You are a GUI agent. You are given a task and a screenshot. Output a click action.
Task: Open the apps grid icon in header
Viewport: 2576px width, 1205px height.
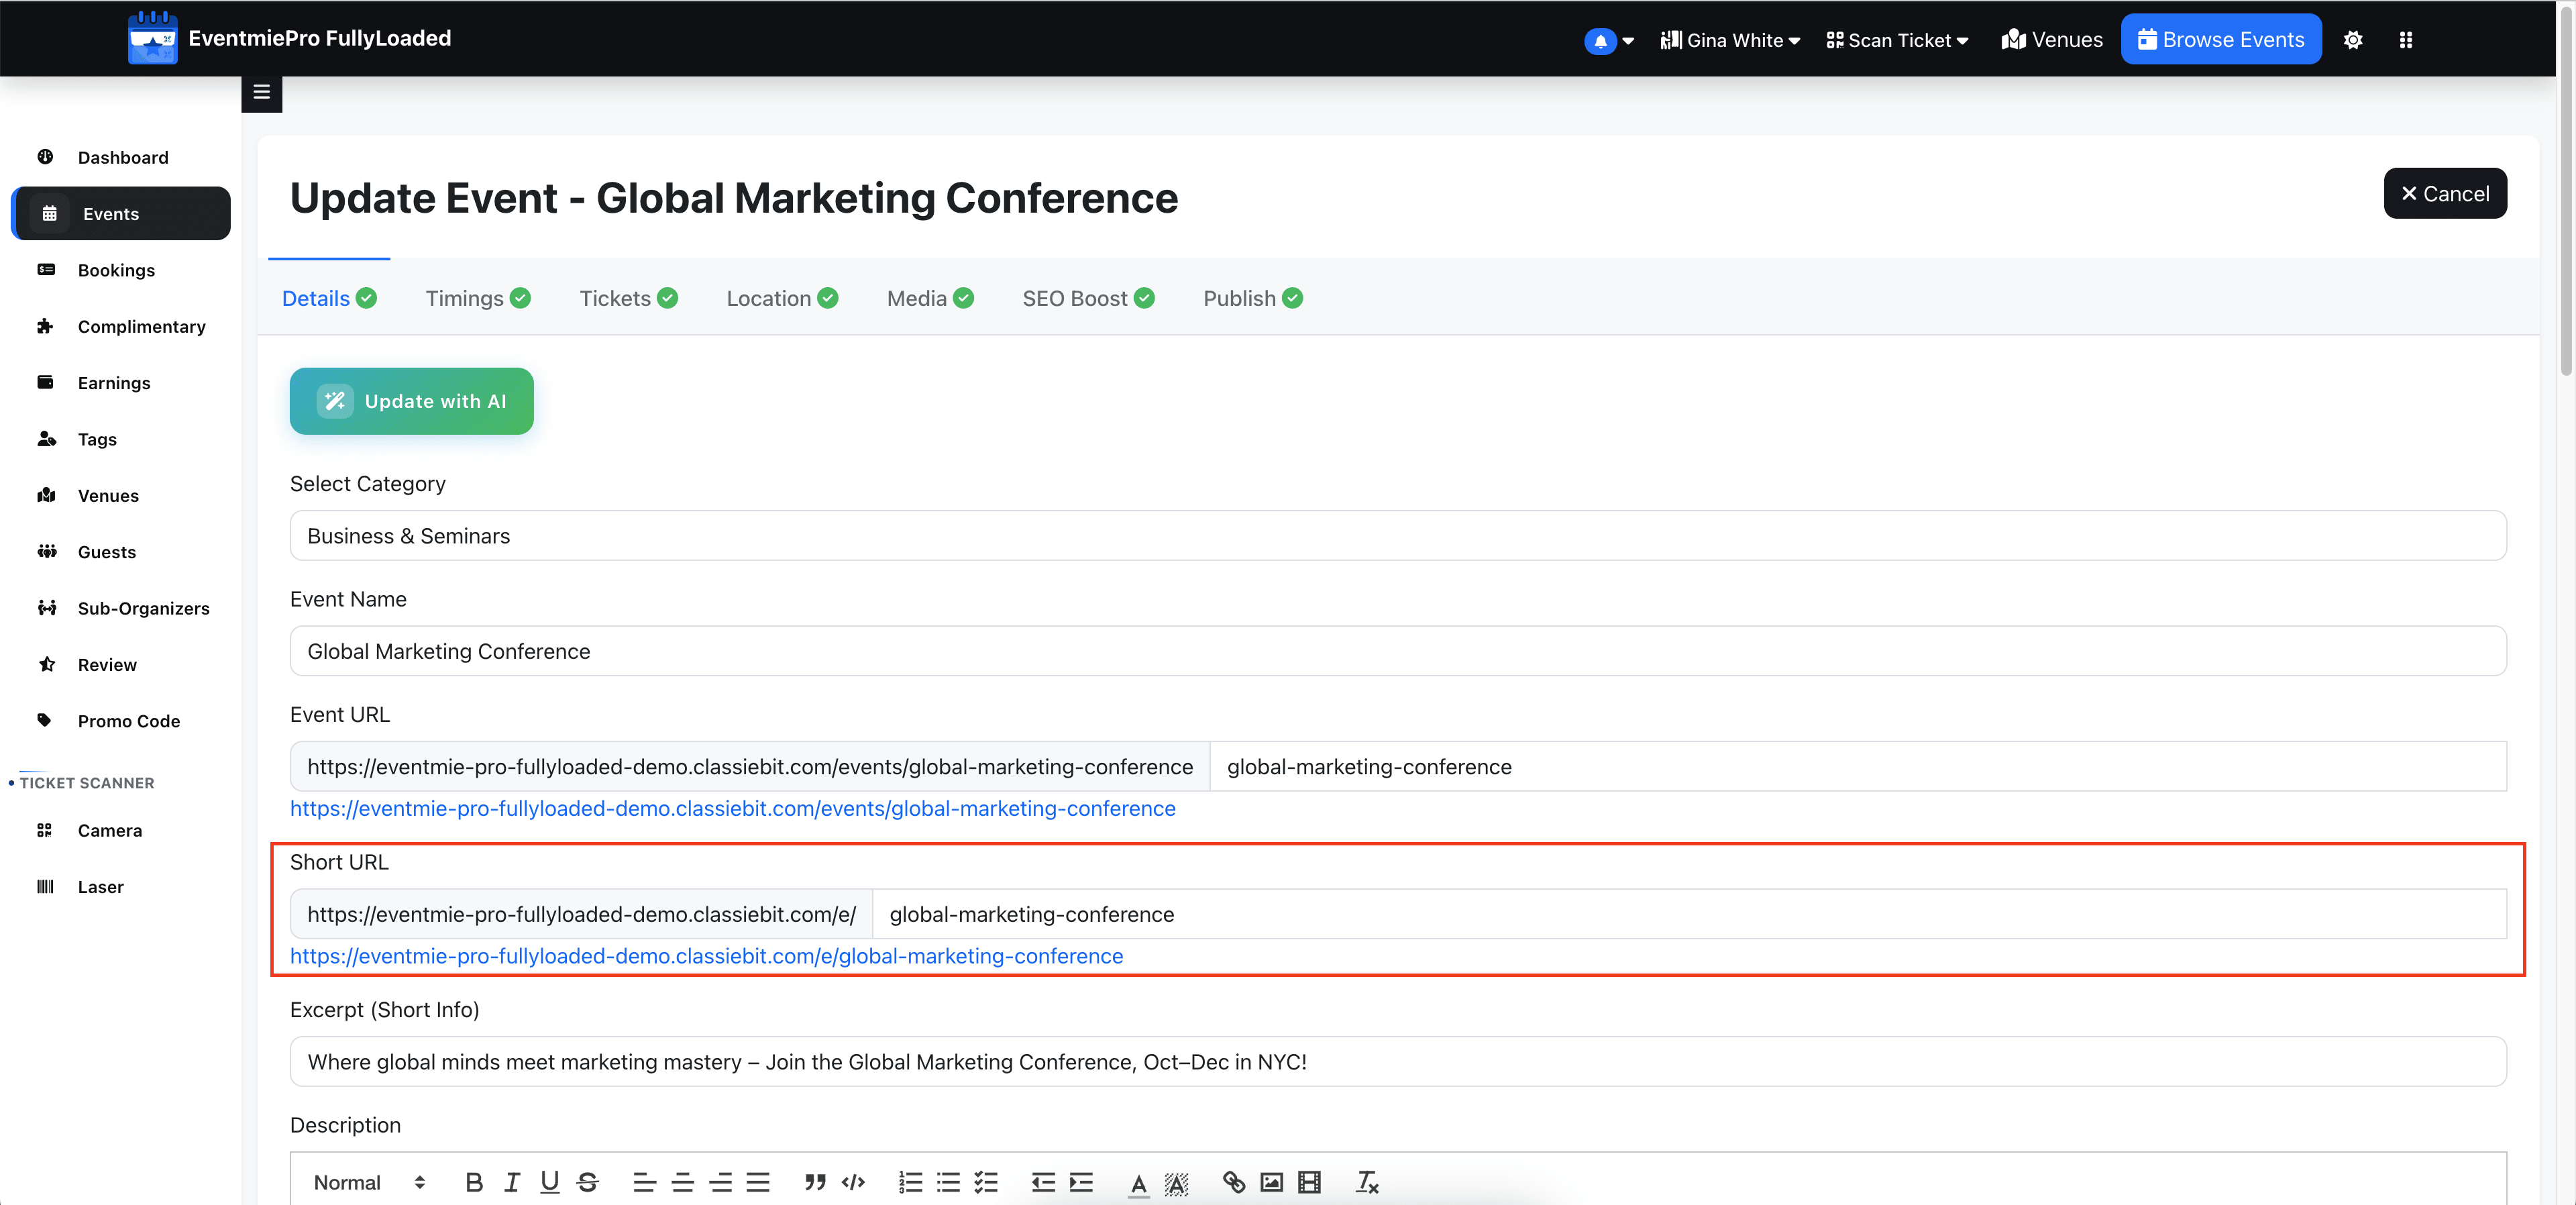[2405, 40]
